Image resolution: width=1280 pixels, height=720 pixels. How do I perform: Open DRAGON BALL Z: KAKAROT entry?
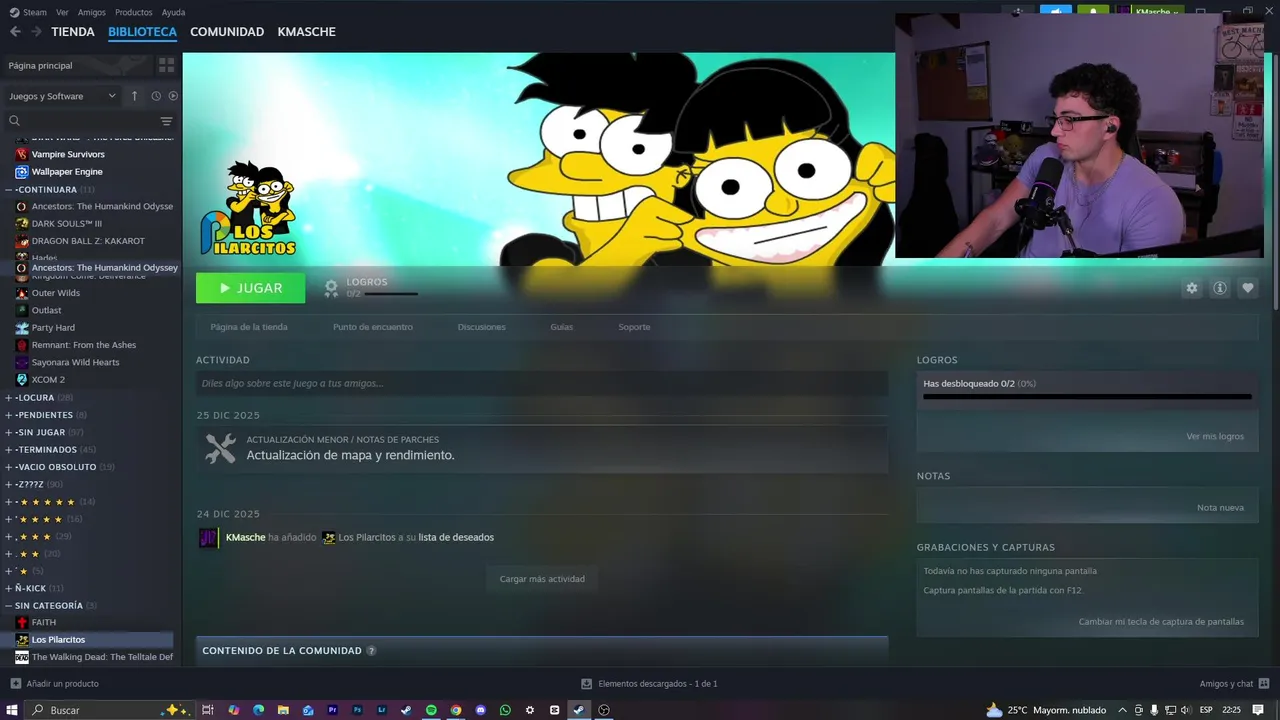(x=87, y=241)
